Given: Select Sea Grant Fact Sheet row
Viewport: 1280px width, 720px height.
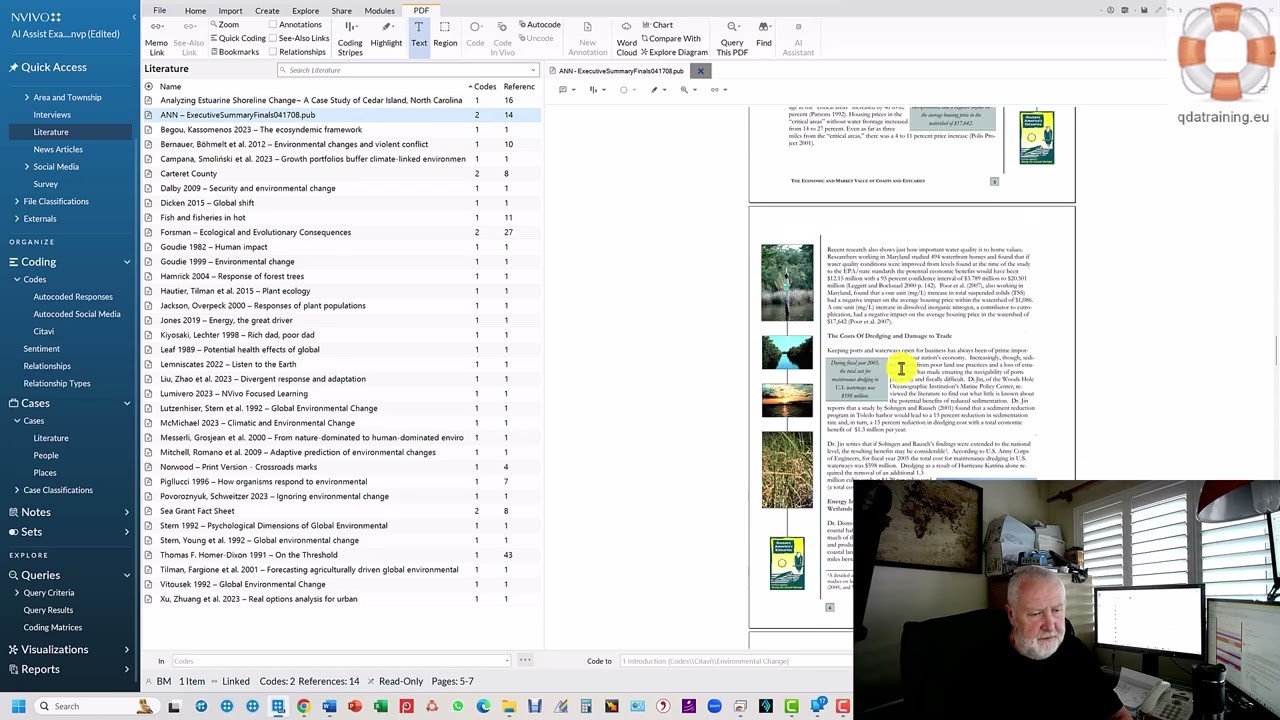Looking at the screenshot, I should coord(342,511).
